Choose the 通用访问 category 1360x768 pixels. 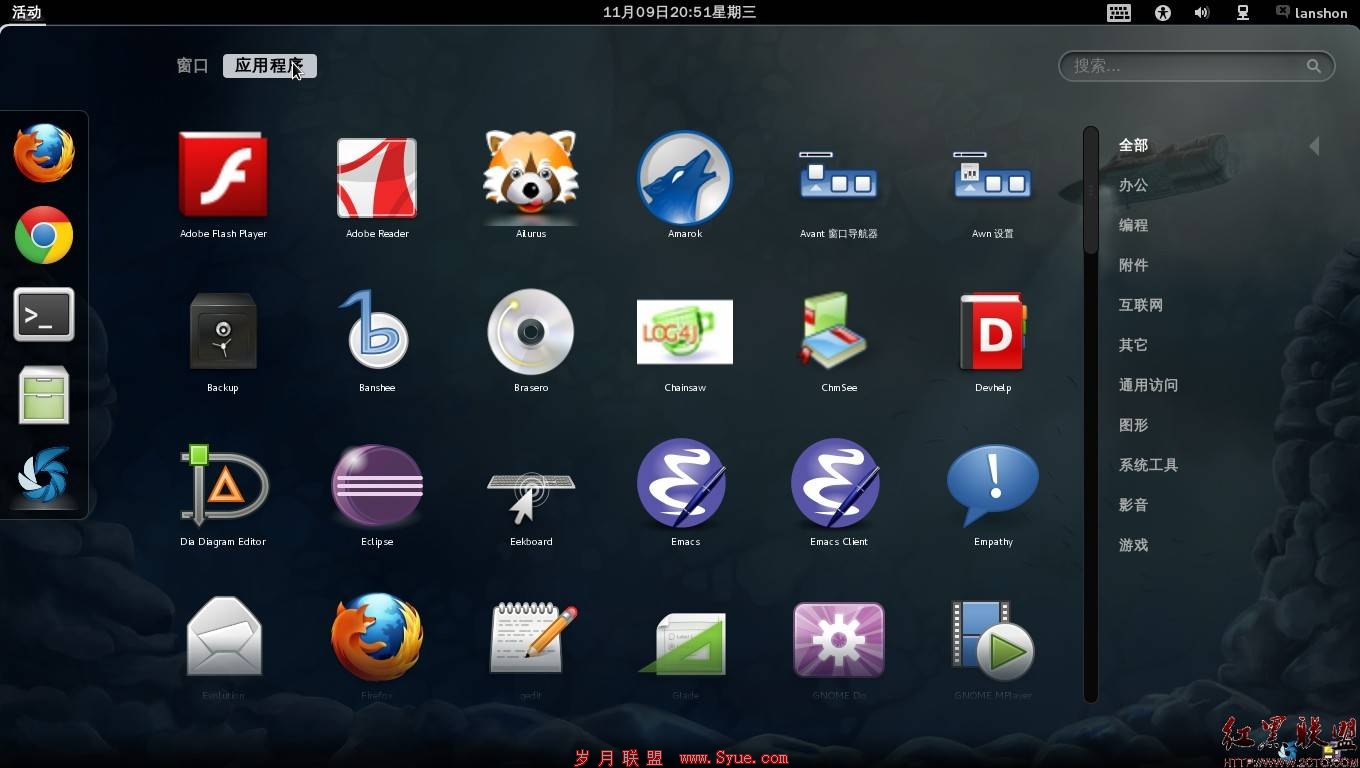1148,386
